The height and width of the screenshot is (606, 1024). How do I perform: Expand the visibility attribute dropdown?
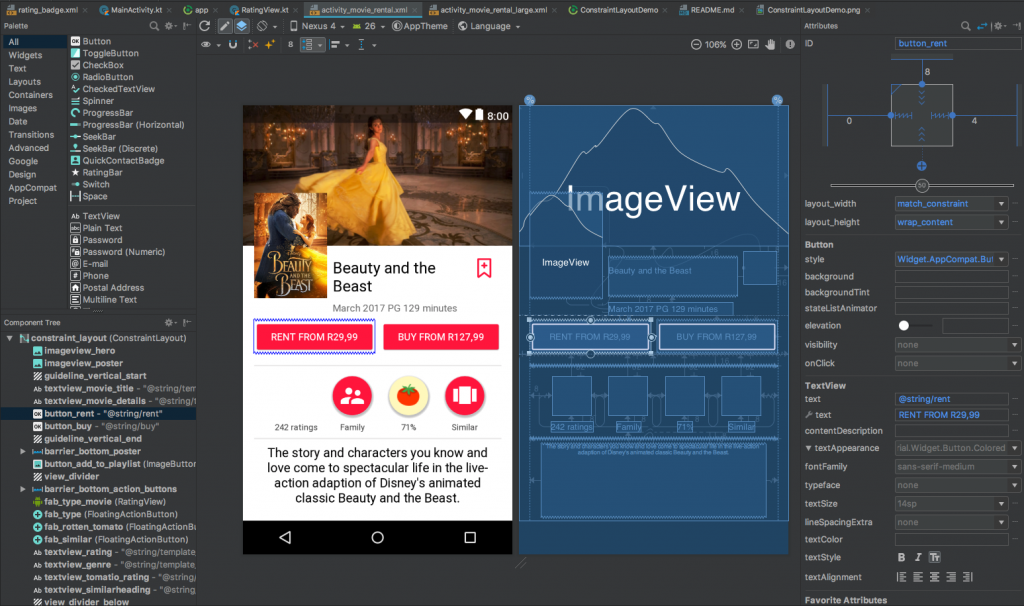click(x=1015, y=344)
